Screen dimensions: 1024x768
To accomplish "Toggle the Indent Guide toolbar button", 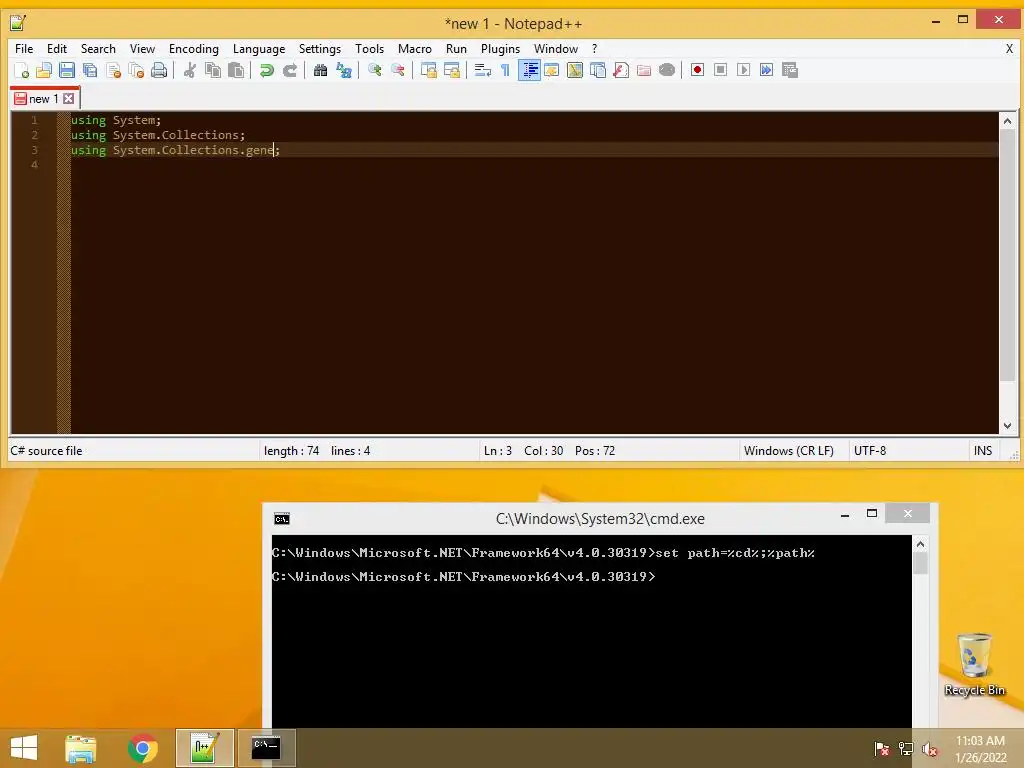I will (529, 71).
